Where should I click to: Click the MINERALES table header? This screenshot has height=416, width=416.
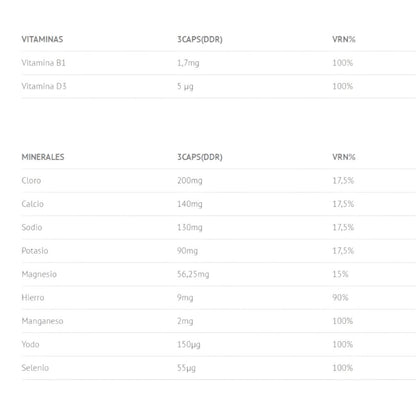point(43,157)
